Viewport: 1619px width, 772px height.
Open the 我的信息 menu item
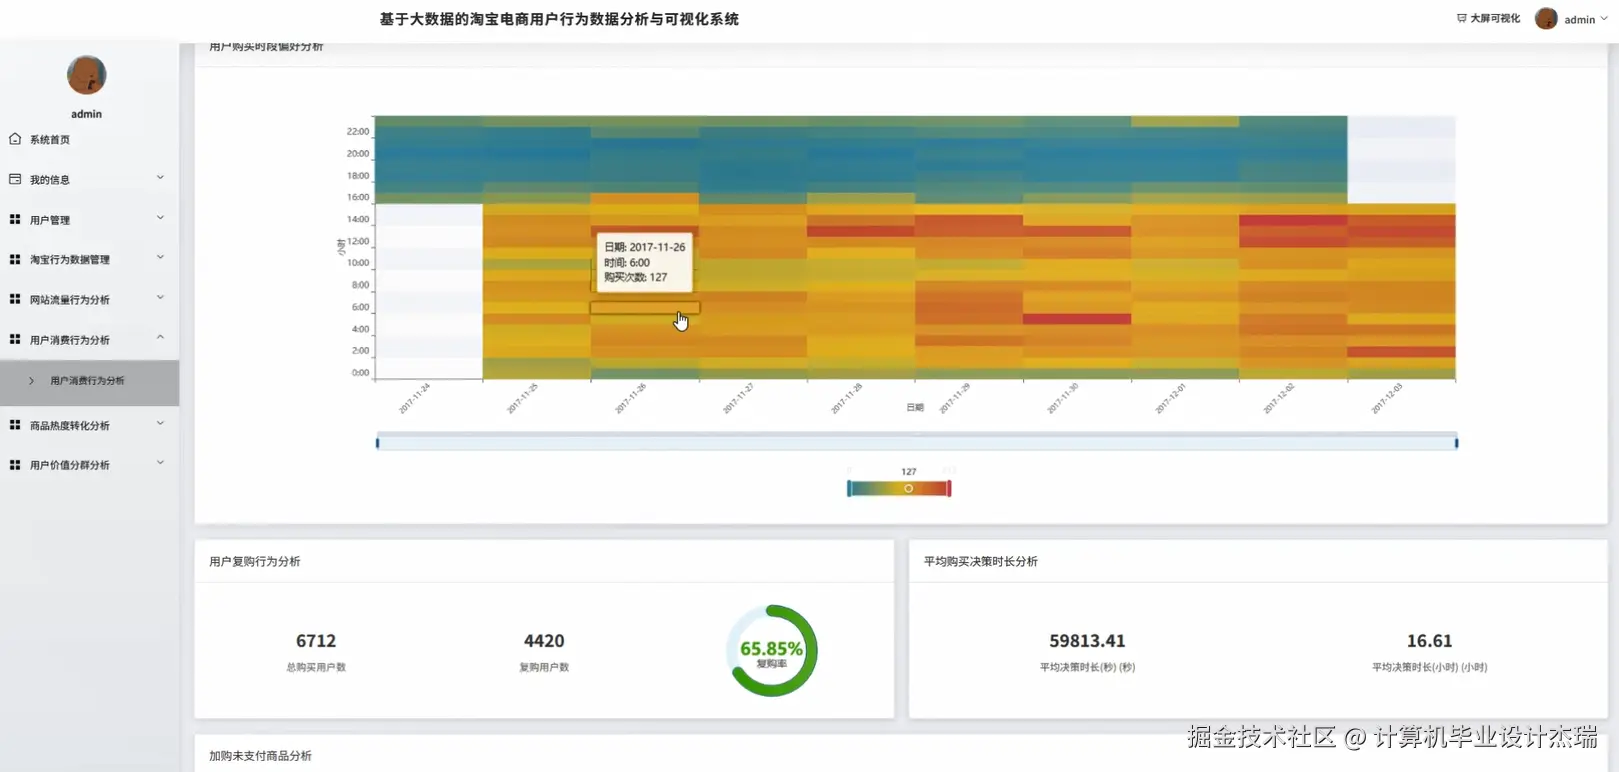(x=89, y=179)
